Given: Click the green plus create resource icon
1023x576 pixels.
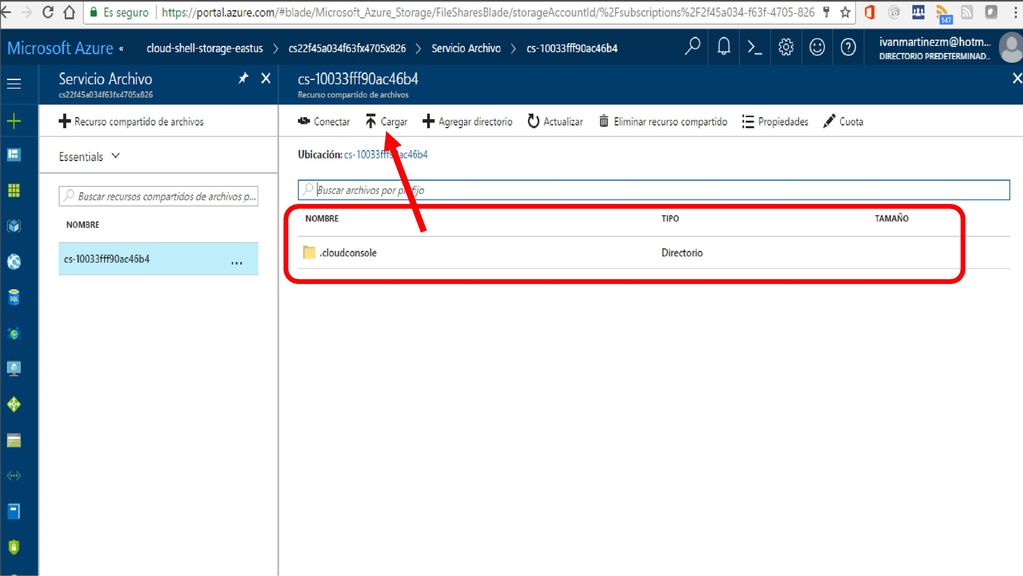Looking at the screenshot, I should [x=14, y=121].
